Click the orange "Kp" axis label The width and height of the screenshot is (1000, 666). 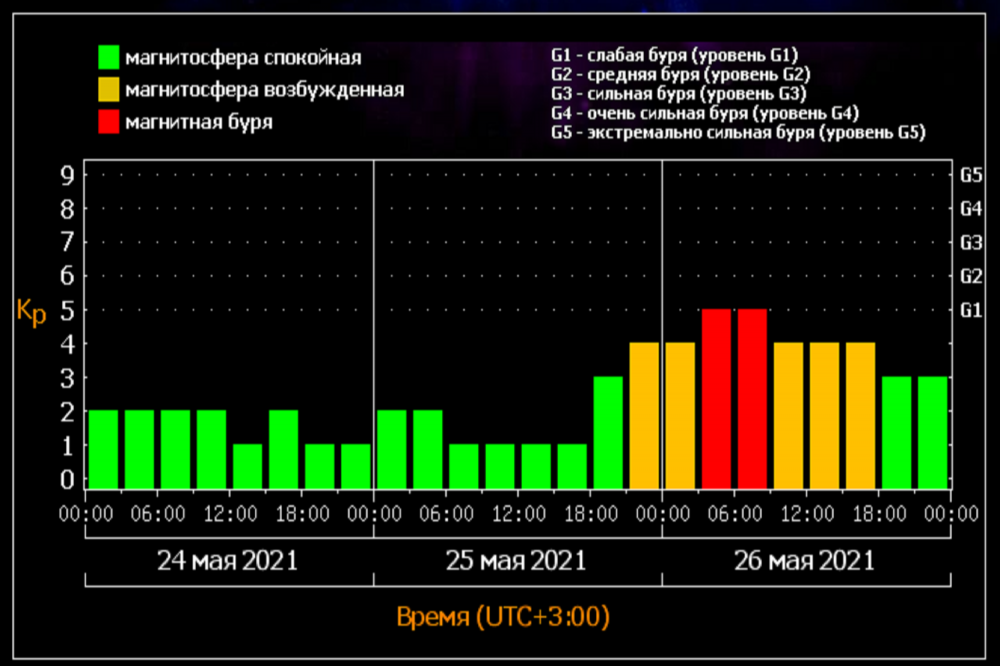point(28,312)
